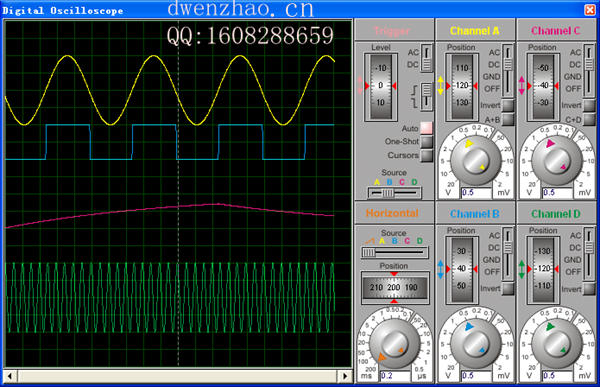
Task: Select source D in trigger Source
Action: (414, 182)
